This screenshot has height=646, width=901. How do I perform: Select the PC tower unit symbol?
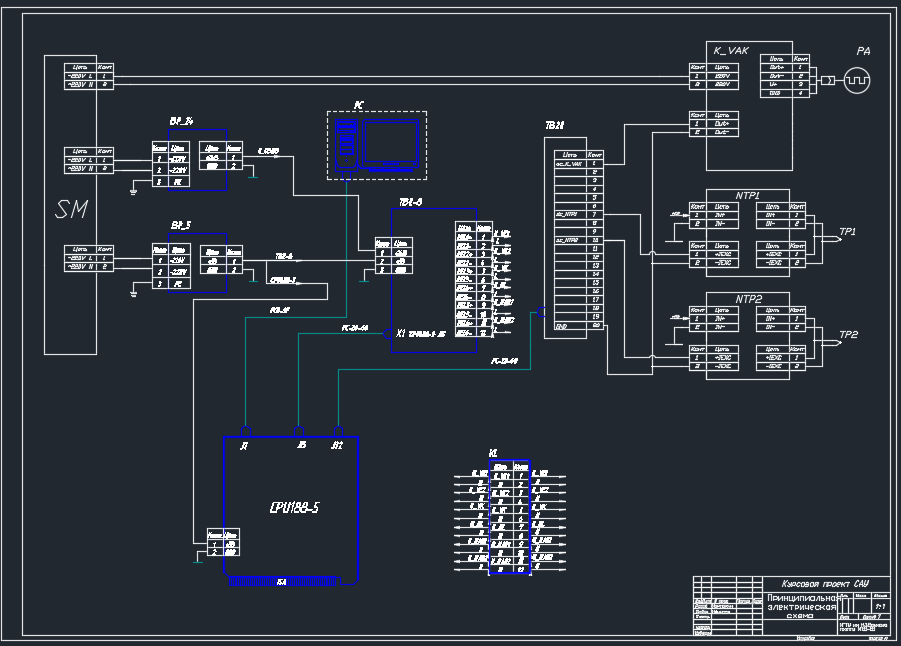click(346, 141)
